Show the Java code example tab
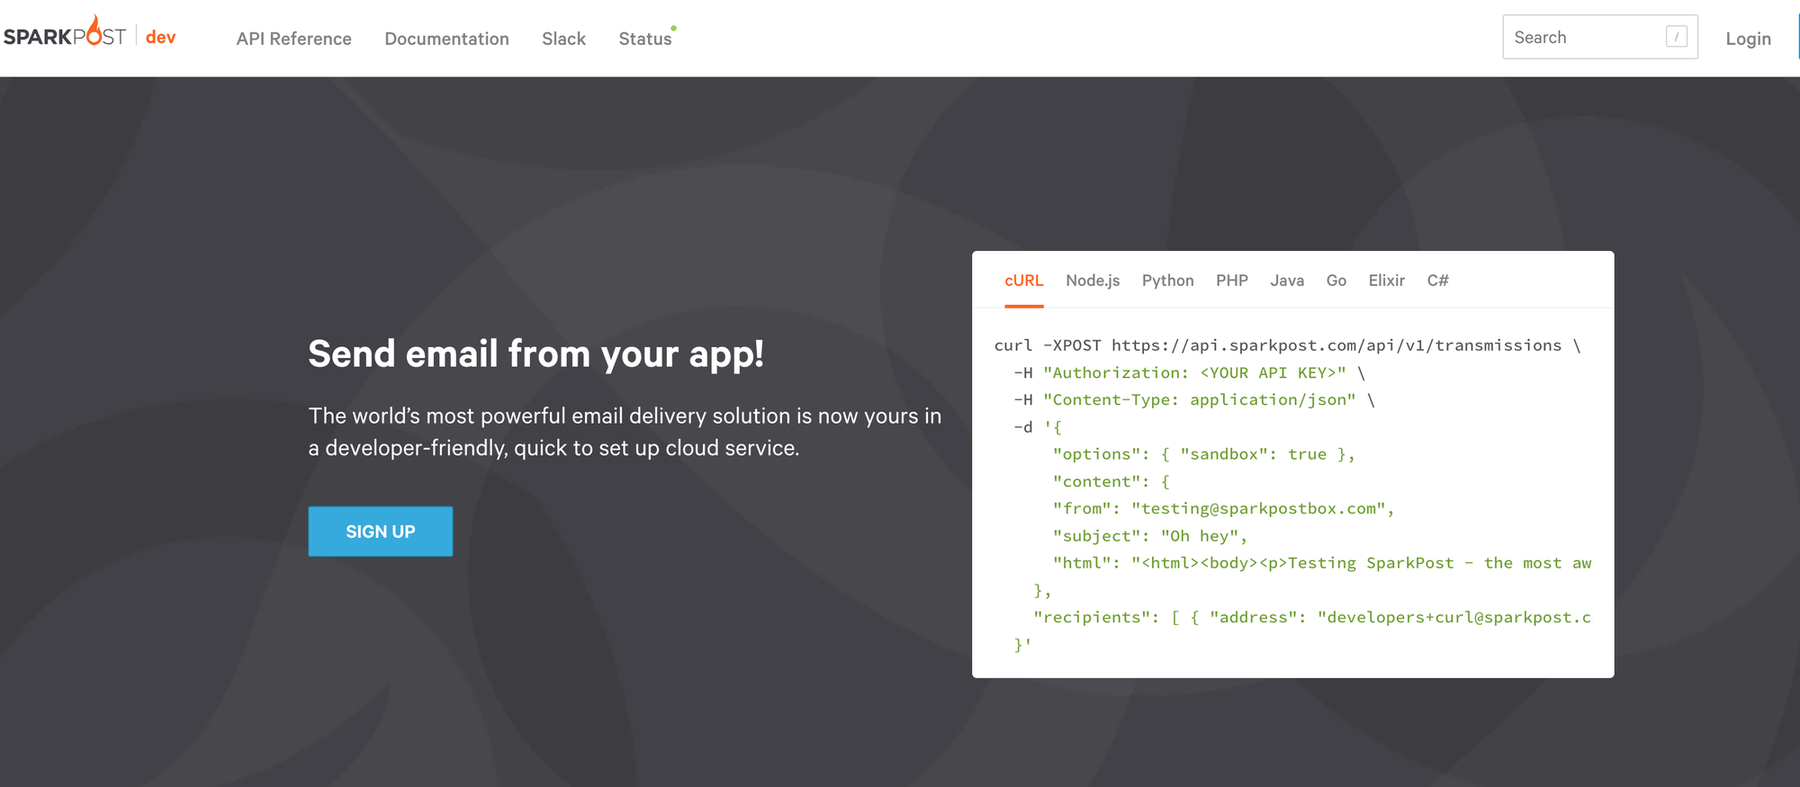Screen dimensions: 1800x787 pyautogui.click(x=1287, y=281)
